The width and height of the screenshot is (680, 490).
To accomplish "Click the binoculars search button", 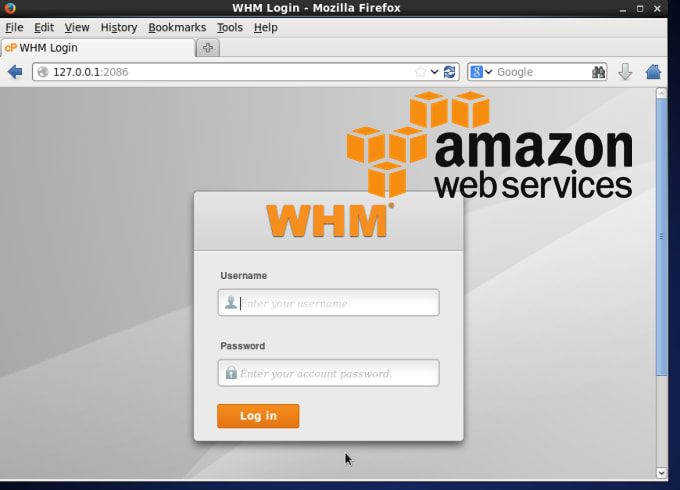I will tap(598, 72).
